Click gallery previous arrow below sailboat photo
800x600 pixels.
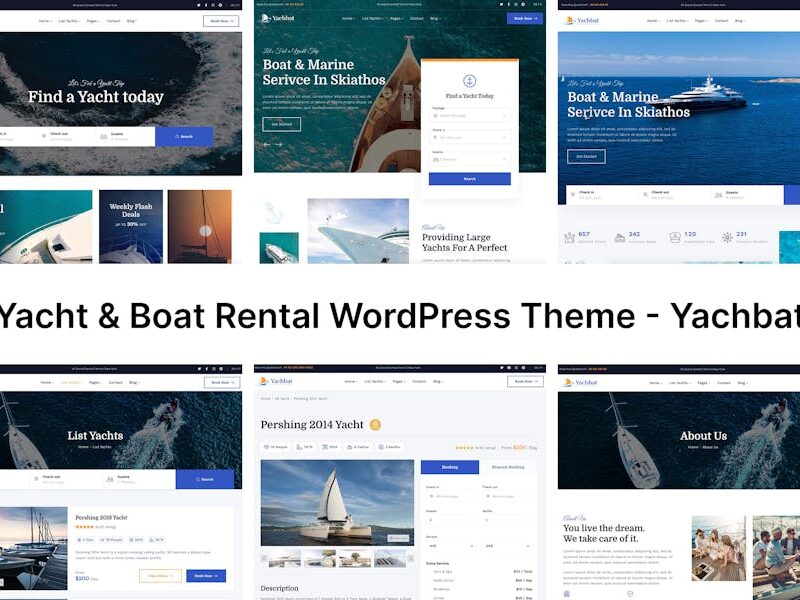click(x=264, y=558)
